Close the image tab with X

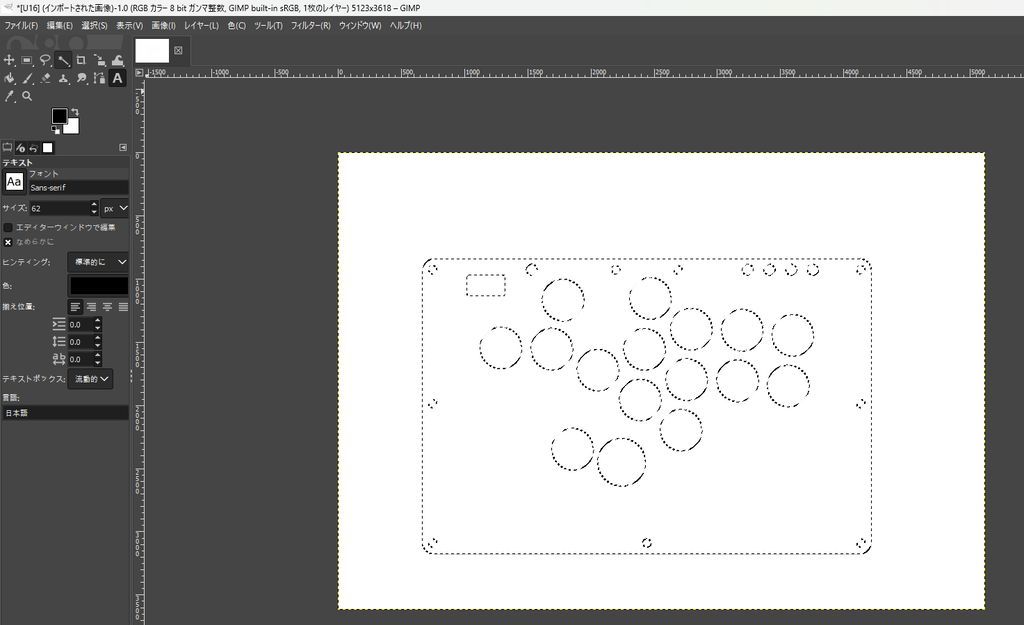point(178,50)
